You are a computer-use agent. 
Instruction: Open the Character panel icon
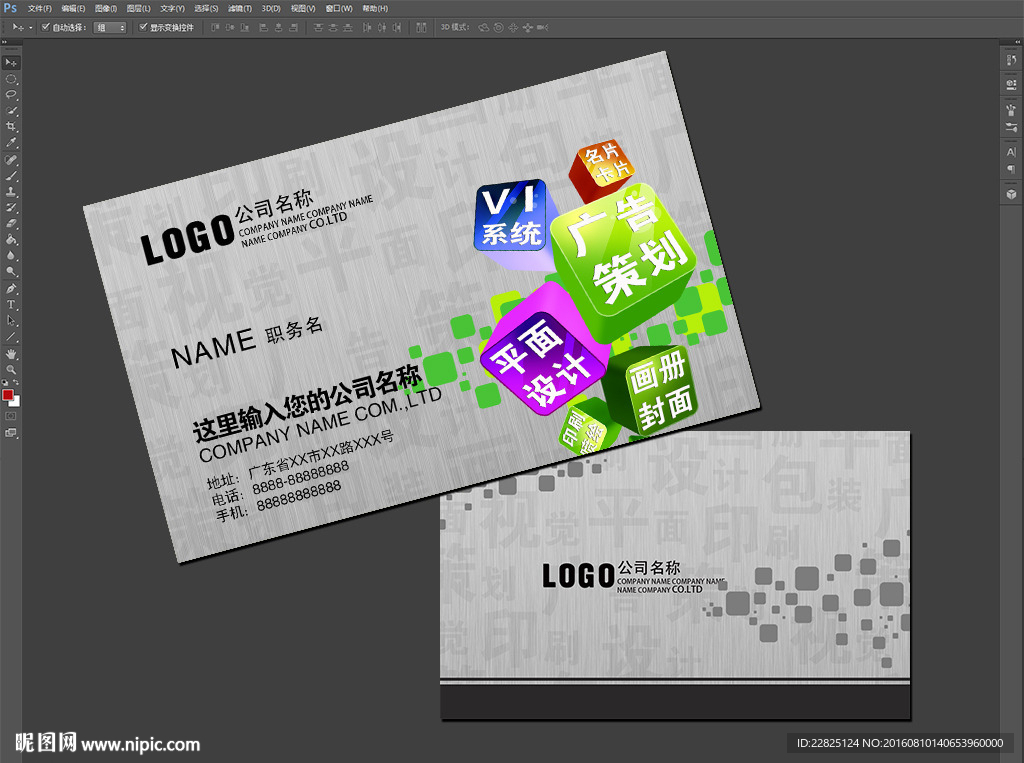click(1011, 152)
